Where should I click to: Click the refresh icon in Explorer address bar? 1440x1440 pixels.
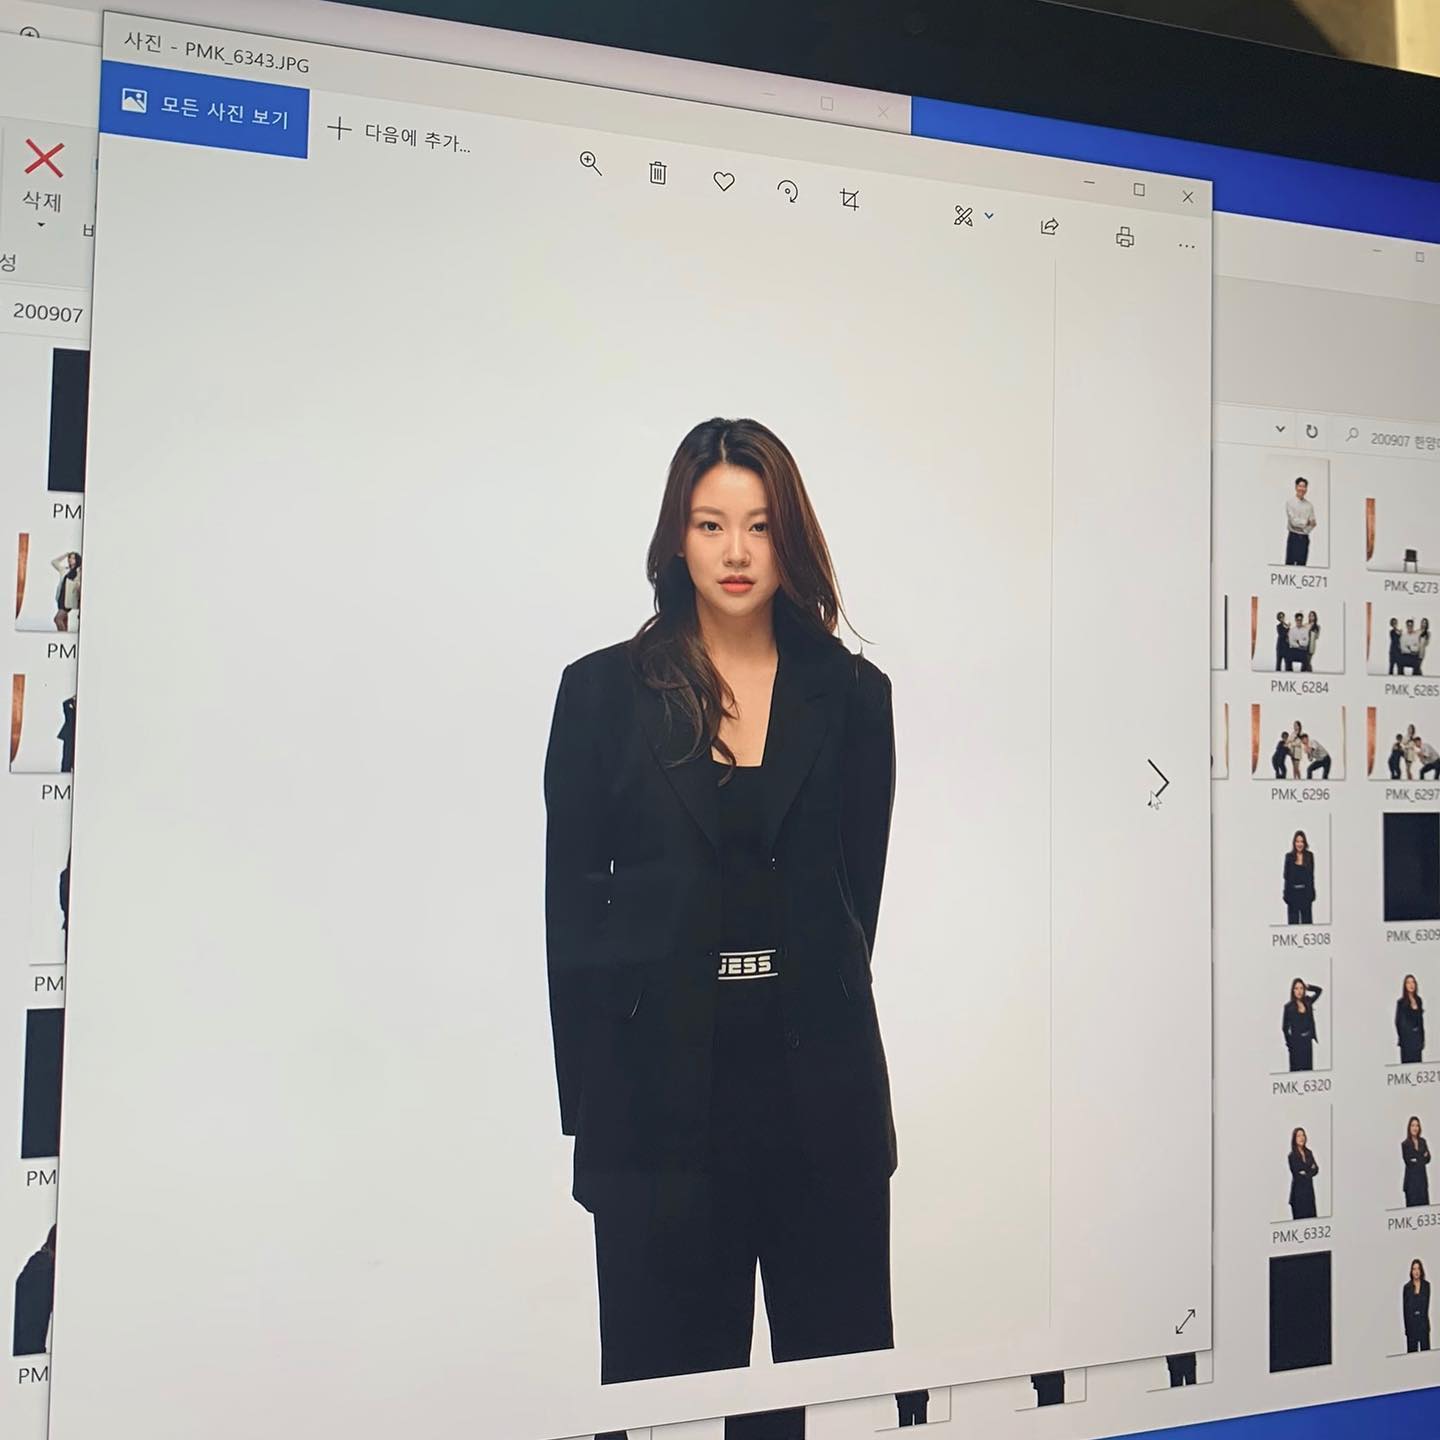click(x=1312, y=432)
